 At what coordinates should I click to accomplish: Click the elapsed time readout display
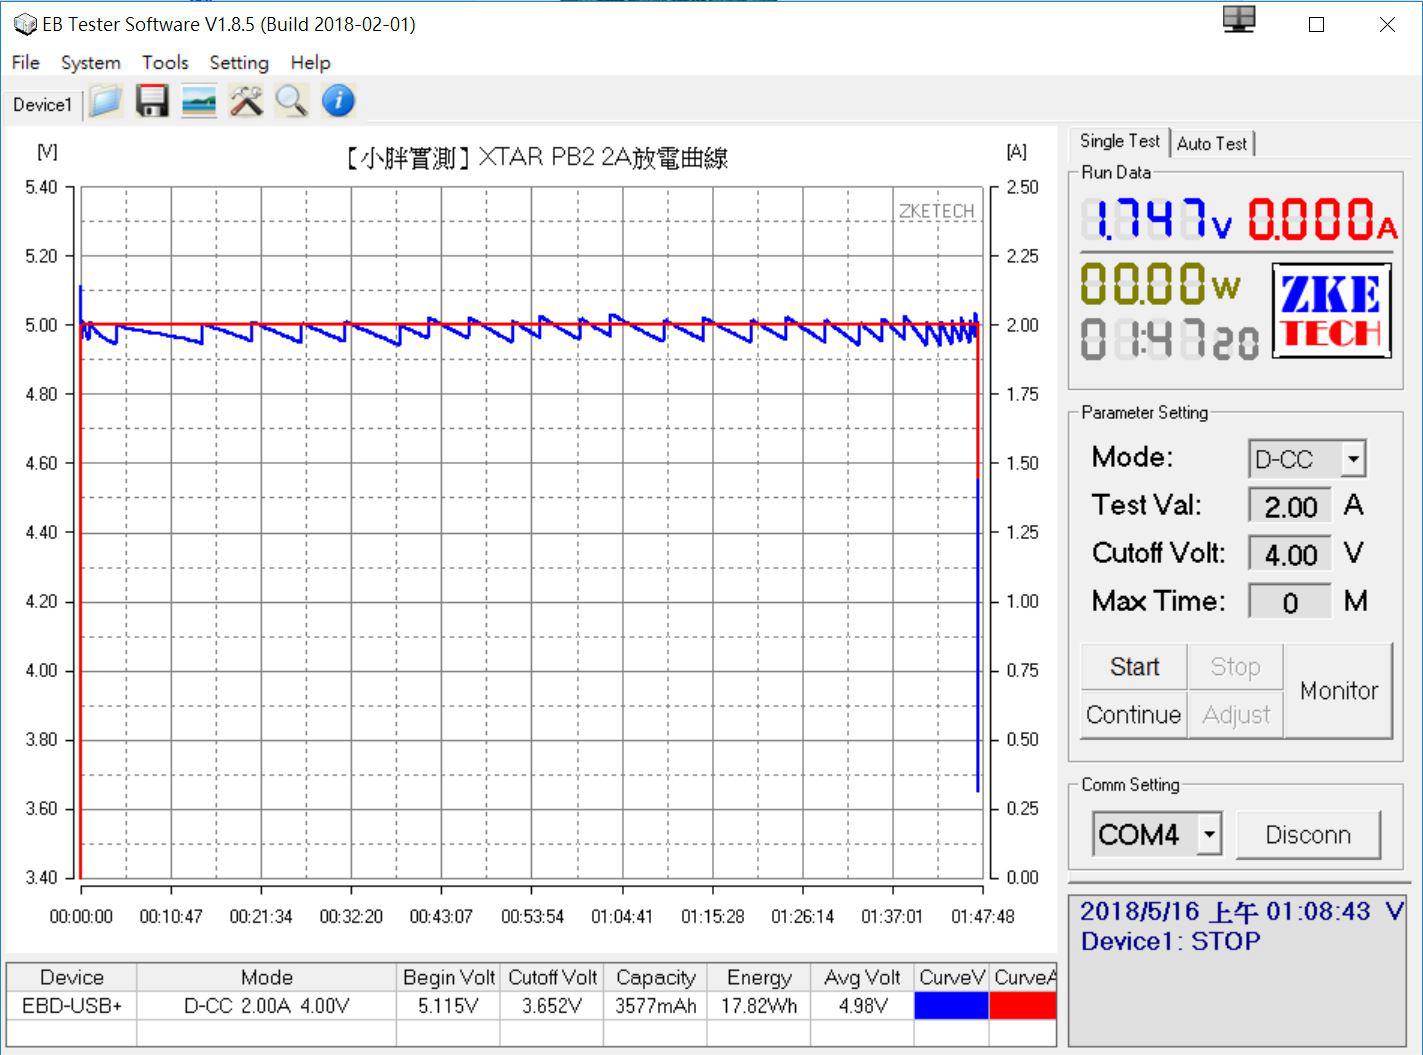[x=1169, y=340]
